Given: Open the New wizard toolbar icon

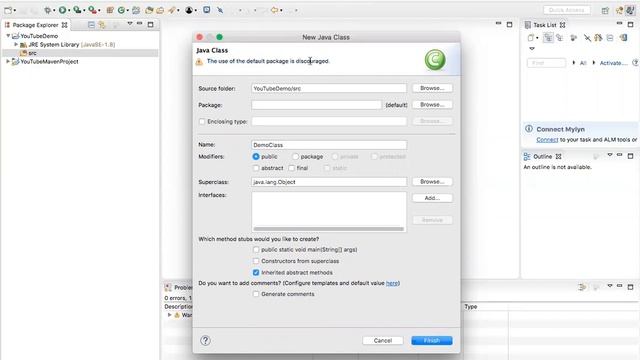Looking at the screenshot, I should pos(8,10).
